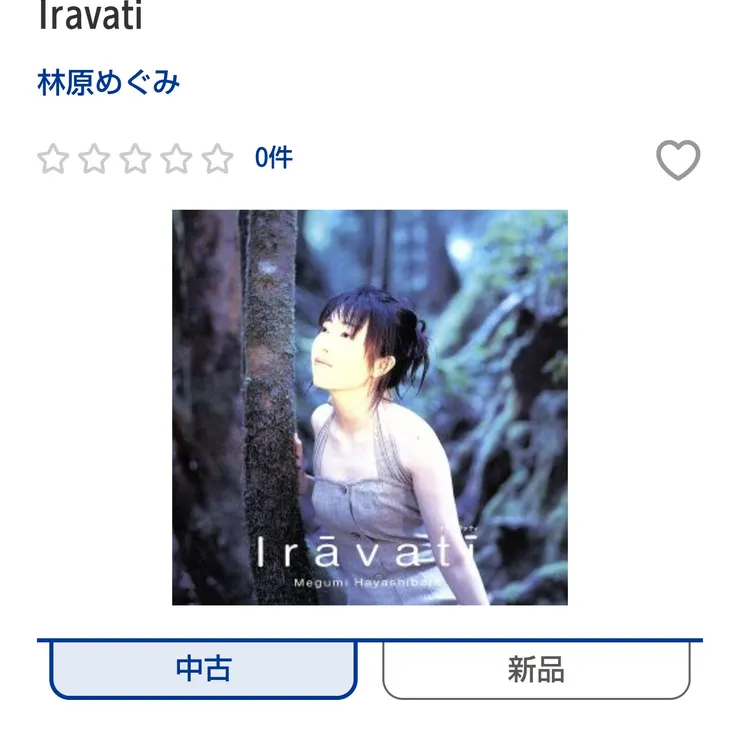Click the Iravati product title

[90, 15]
